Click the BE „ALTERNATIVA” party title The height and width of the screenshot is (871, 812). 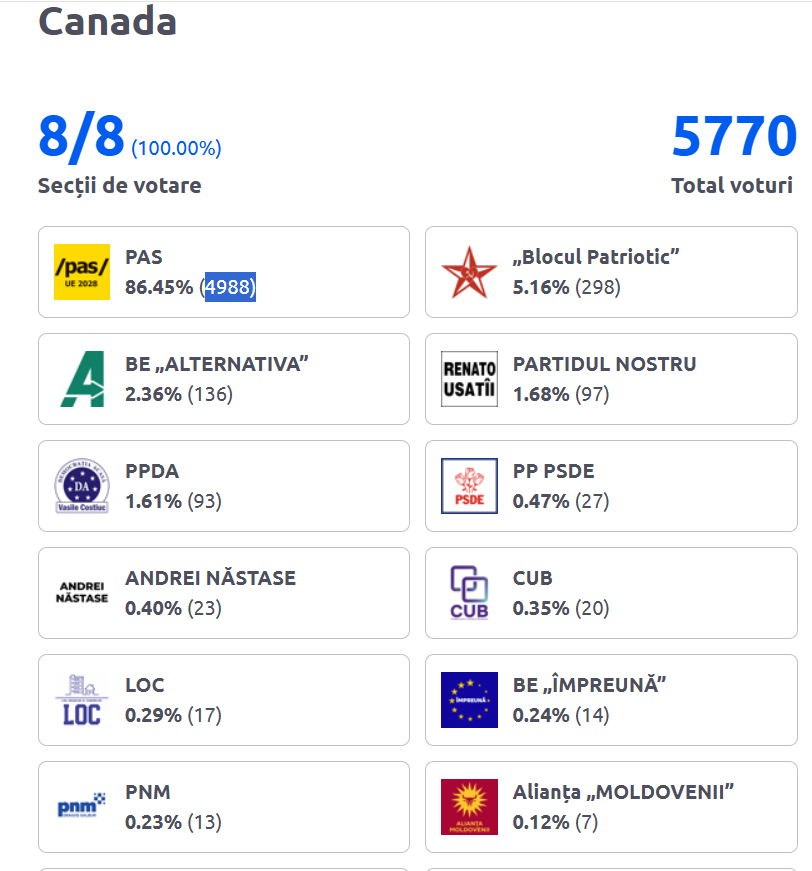[x=217, y=364]
